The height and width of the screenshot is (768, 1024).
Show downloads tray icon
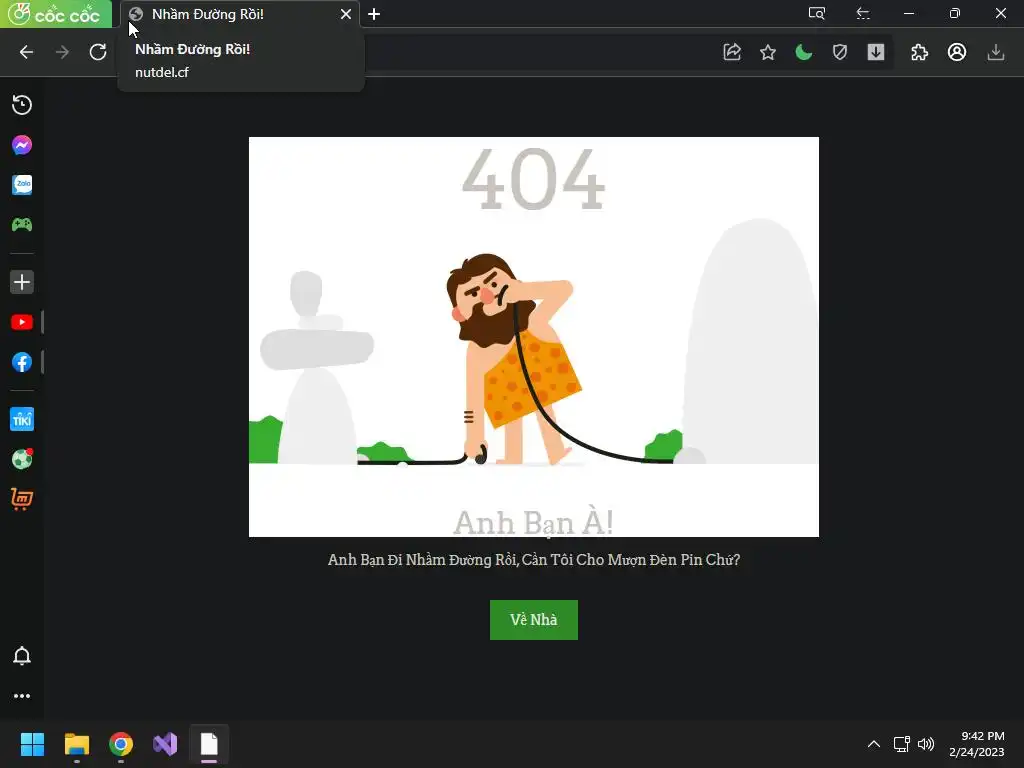(x=995, y=52)
